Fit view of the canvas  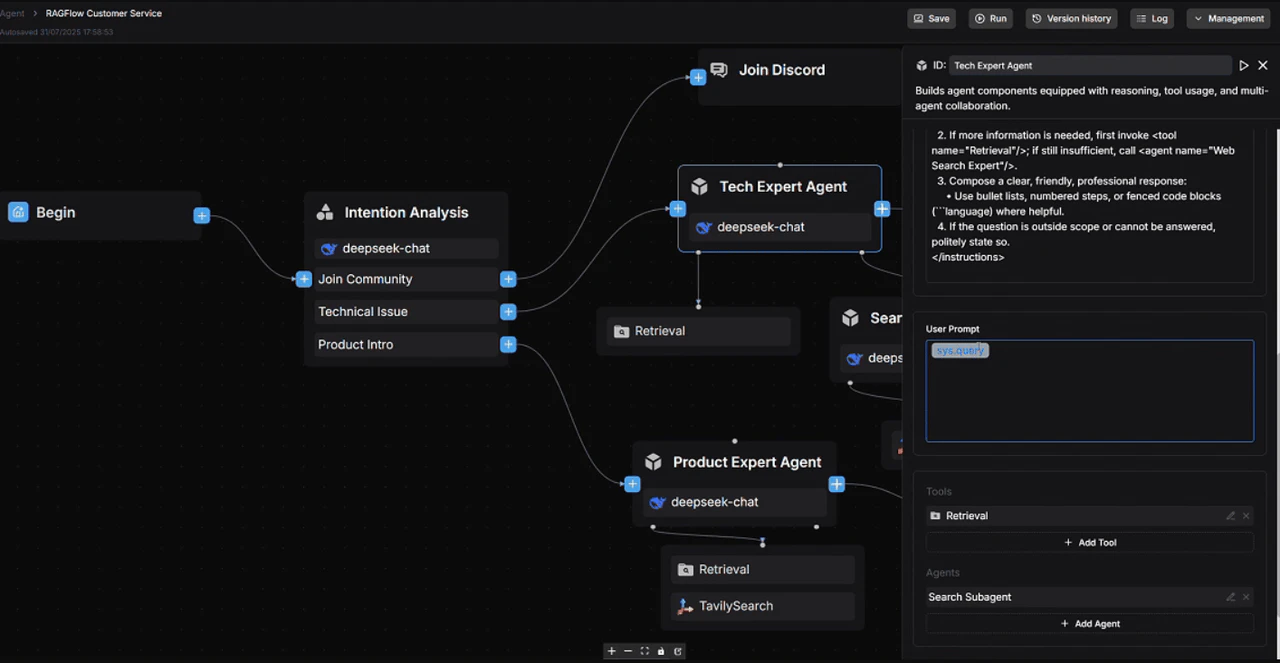[x=644, y=651]
